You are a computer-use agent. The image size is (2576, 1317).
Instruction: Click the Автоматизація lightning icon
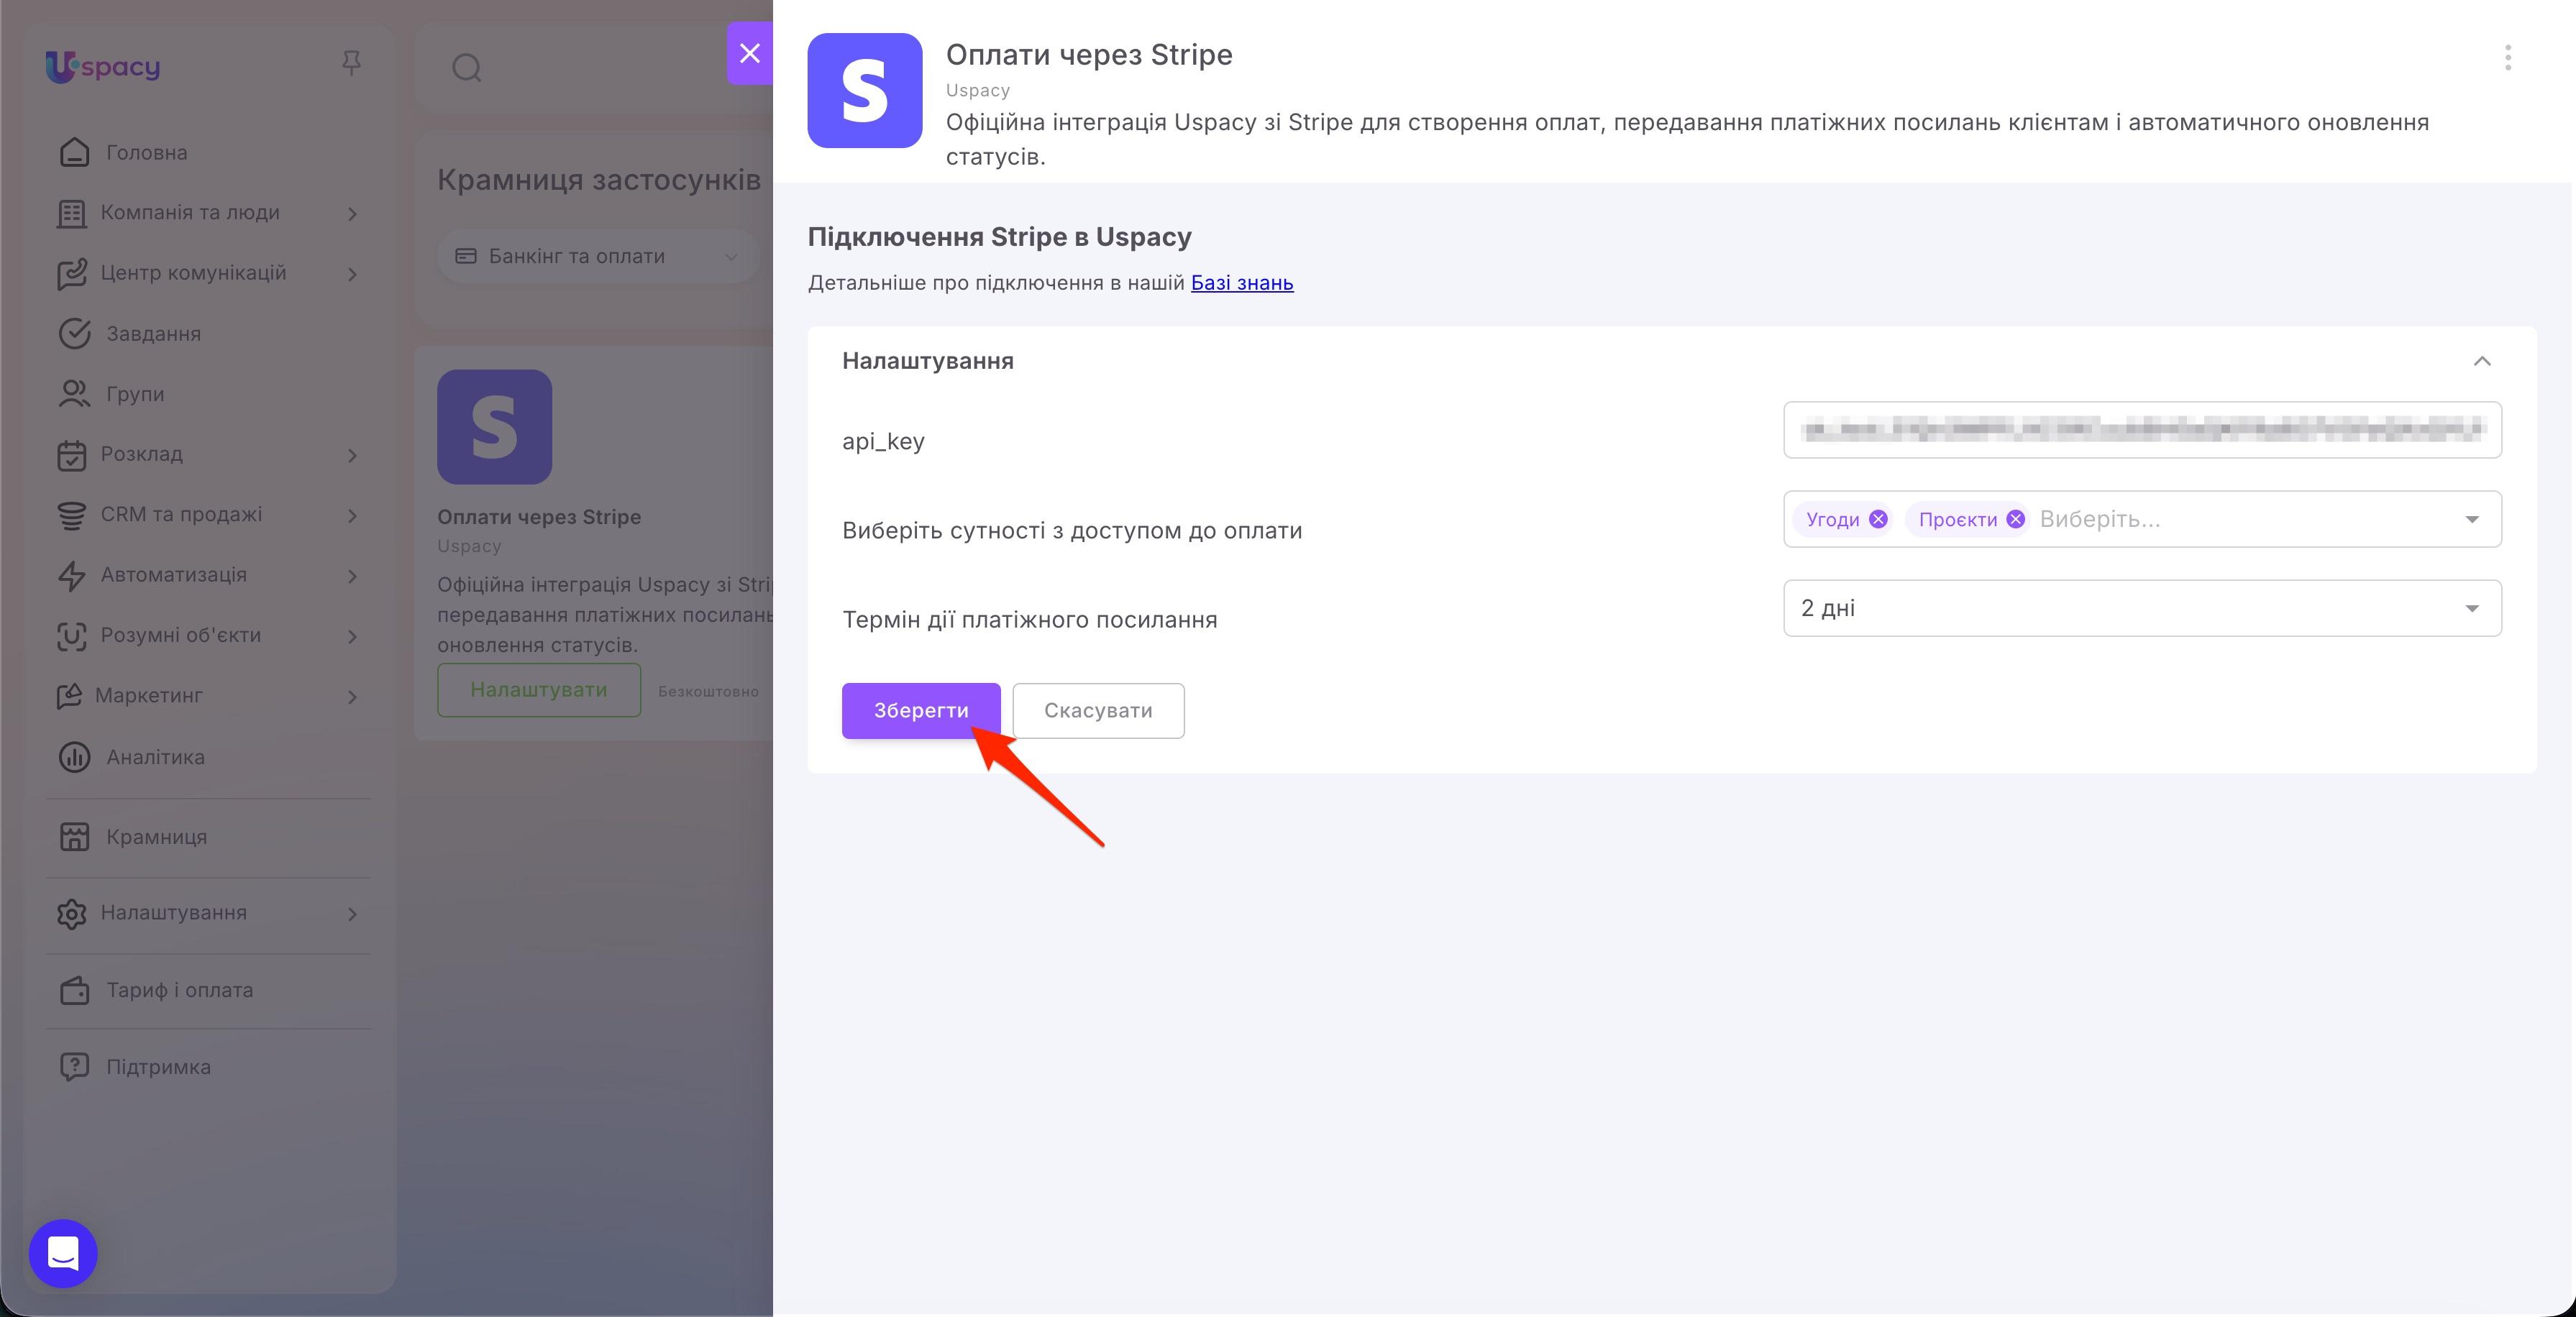click(x=71, y=576)
